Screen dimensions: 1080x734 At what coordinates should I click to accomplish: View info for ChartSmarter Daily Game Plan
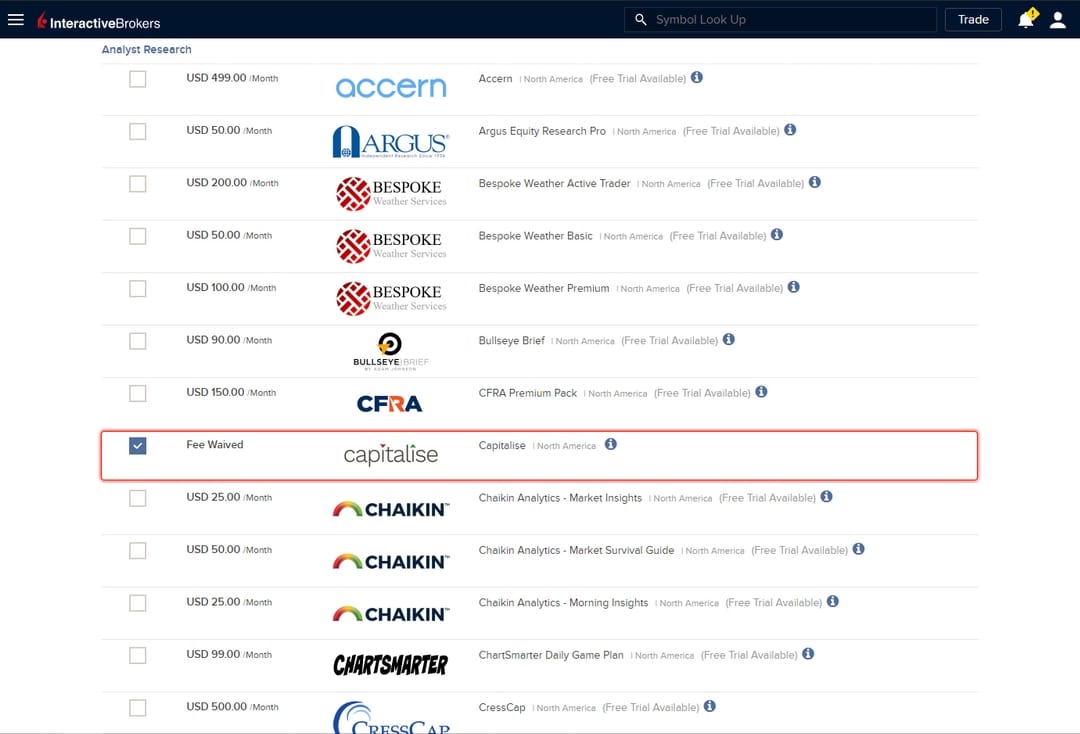808,654
